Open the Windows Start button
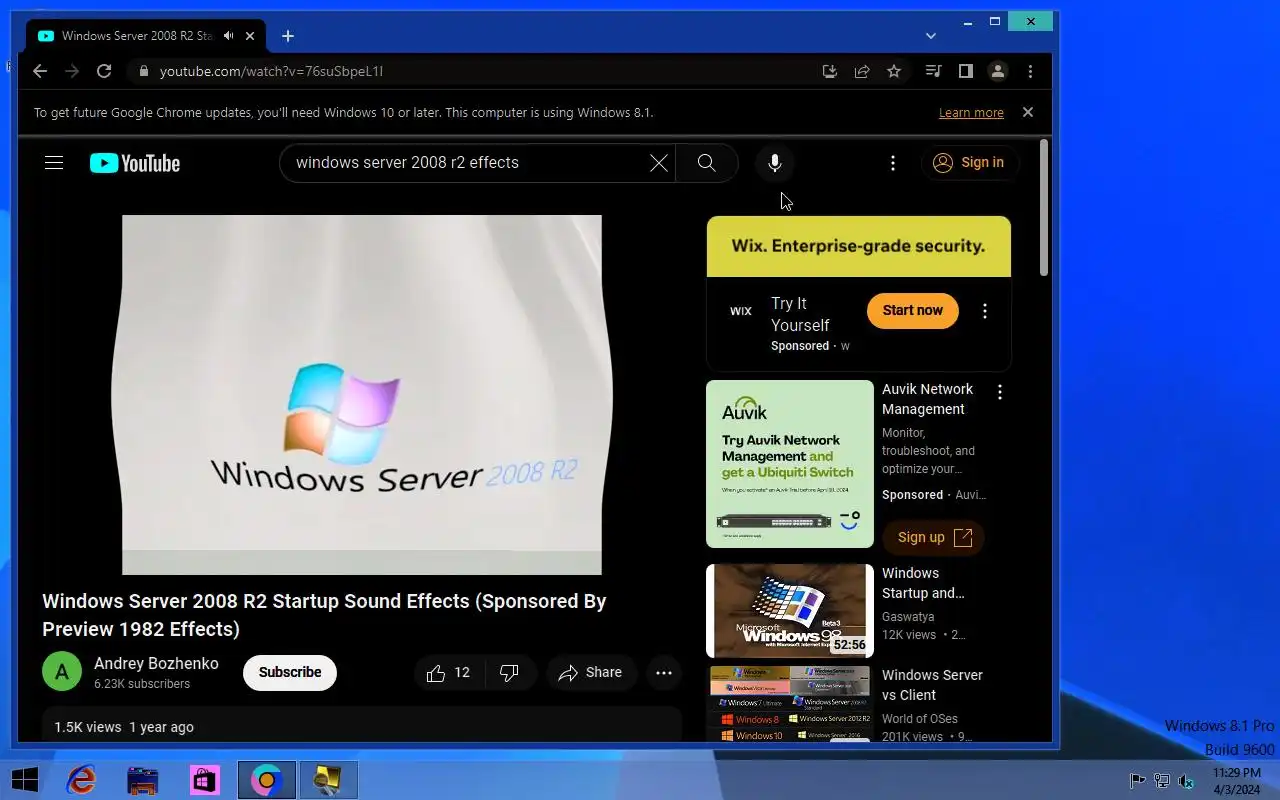 [x=25, y=780]
